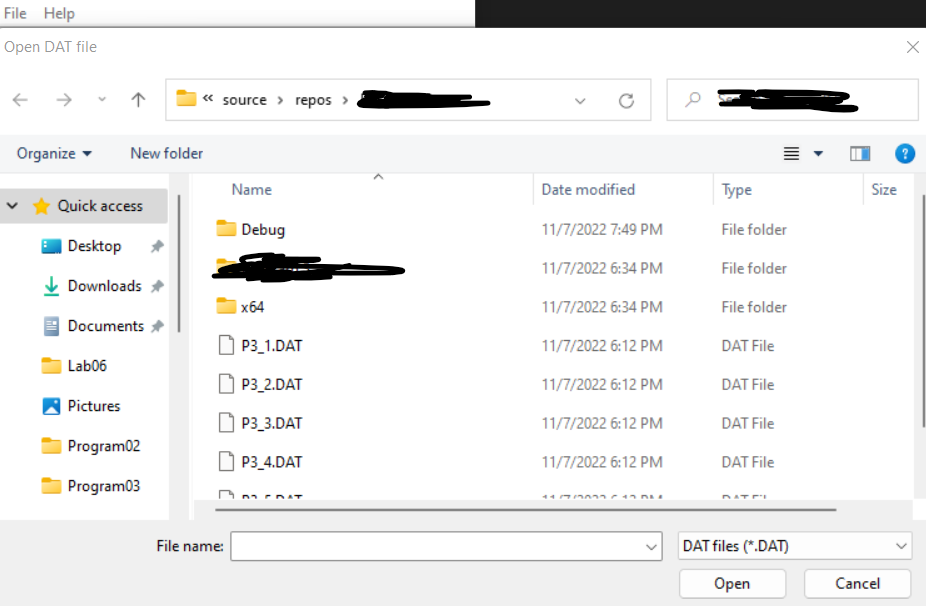This screenshot has width=926, height=606.
Task: Select 'repos' in the address breadcrumb
Action: point(313,100)
